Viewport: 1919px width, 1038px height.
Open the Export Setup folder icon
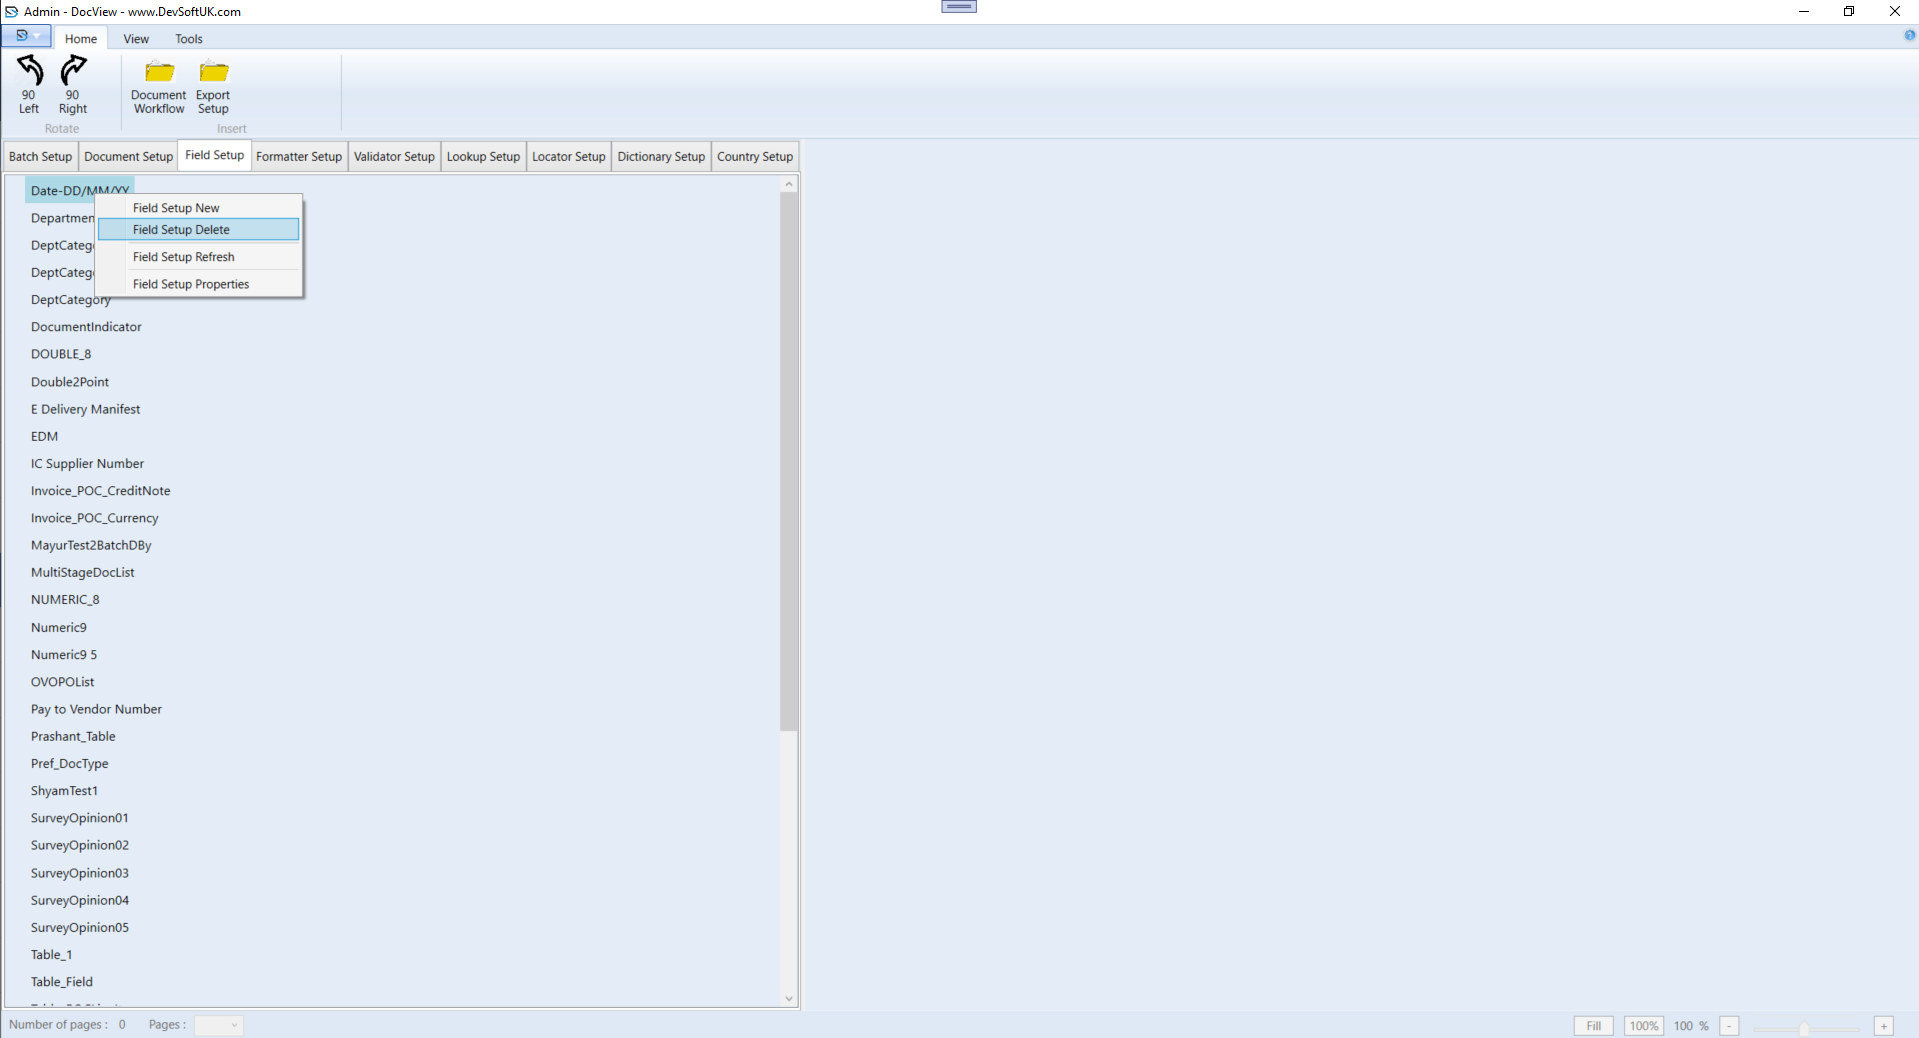(213, 87)
